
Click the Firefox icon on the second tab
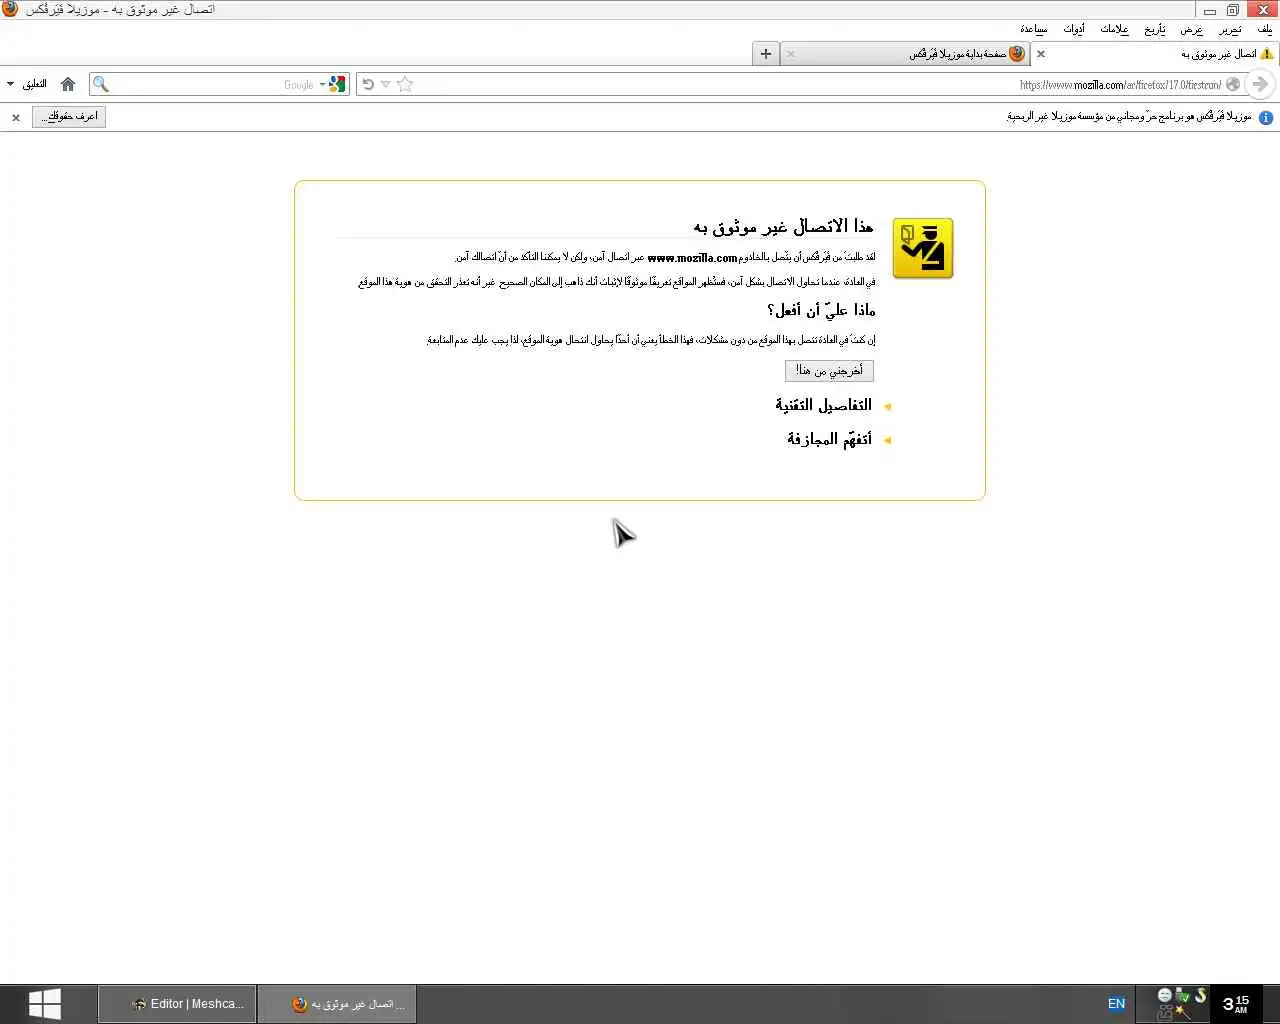click(1017, 54)
